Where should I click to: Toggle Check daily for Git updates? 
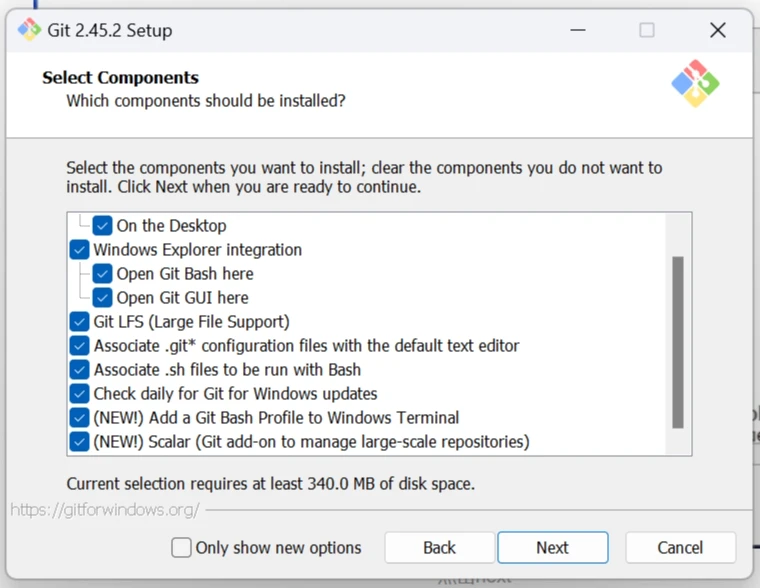point(80,394)
